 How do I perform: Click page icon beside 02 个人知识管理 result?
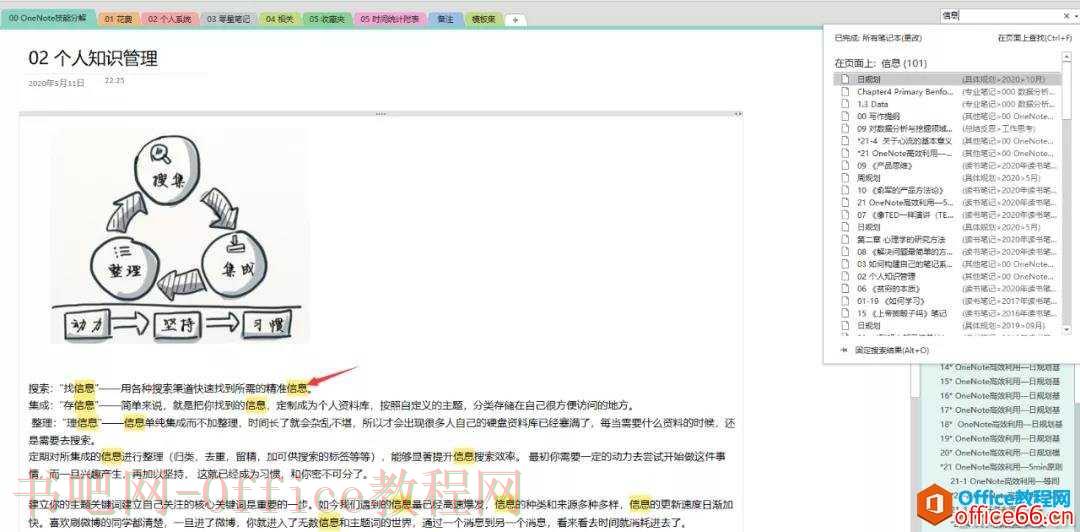(x=844, y=276)
